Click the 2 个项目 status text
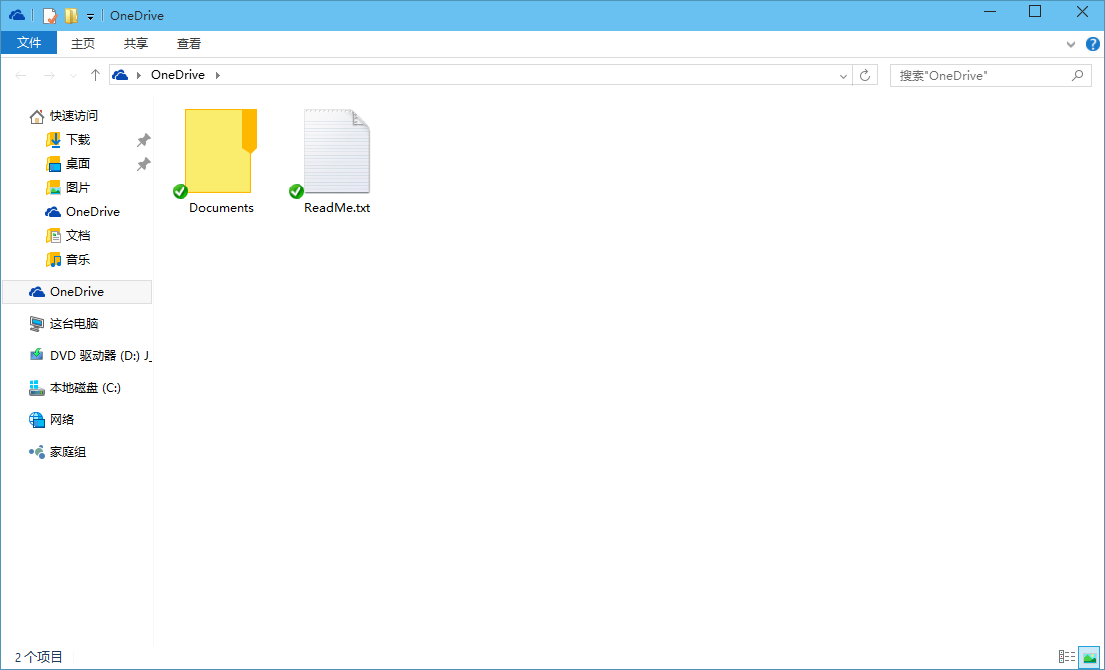This screenshot has height=670, width=1105. (x=39, y=657)
